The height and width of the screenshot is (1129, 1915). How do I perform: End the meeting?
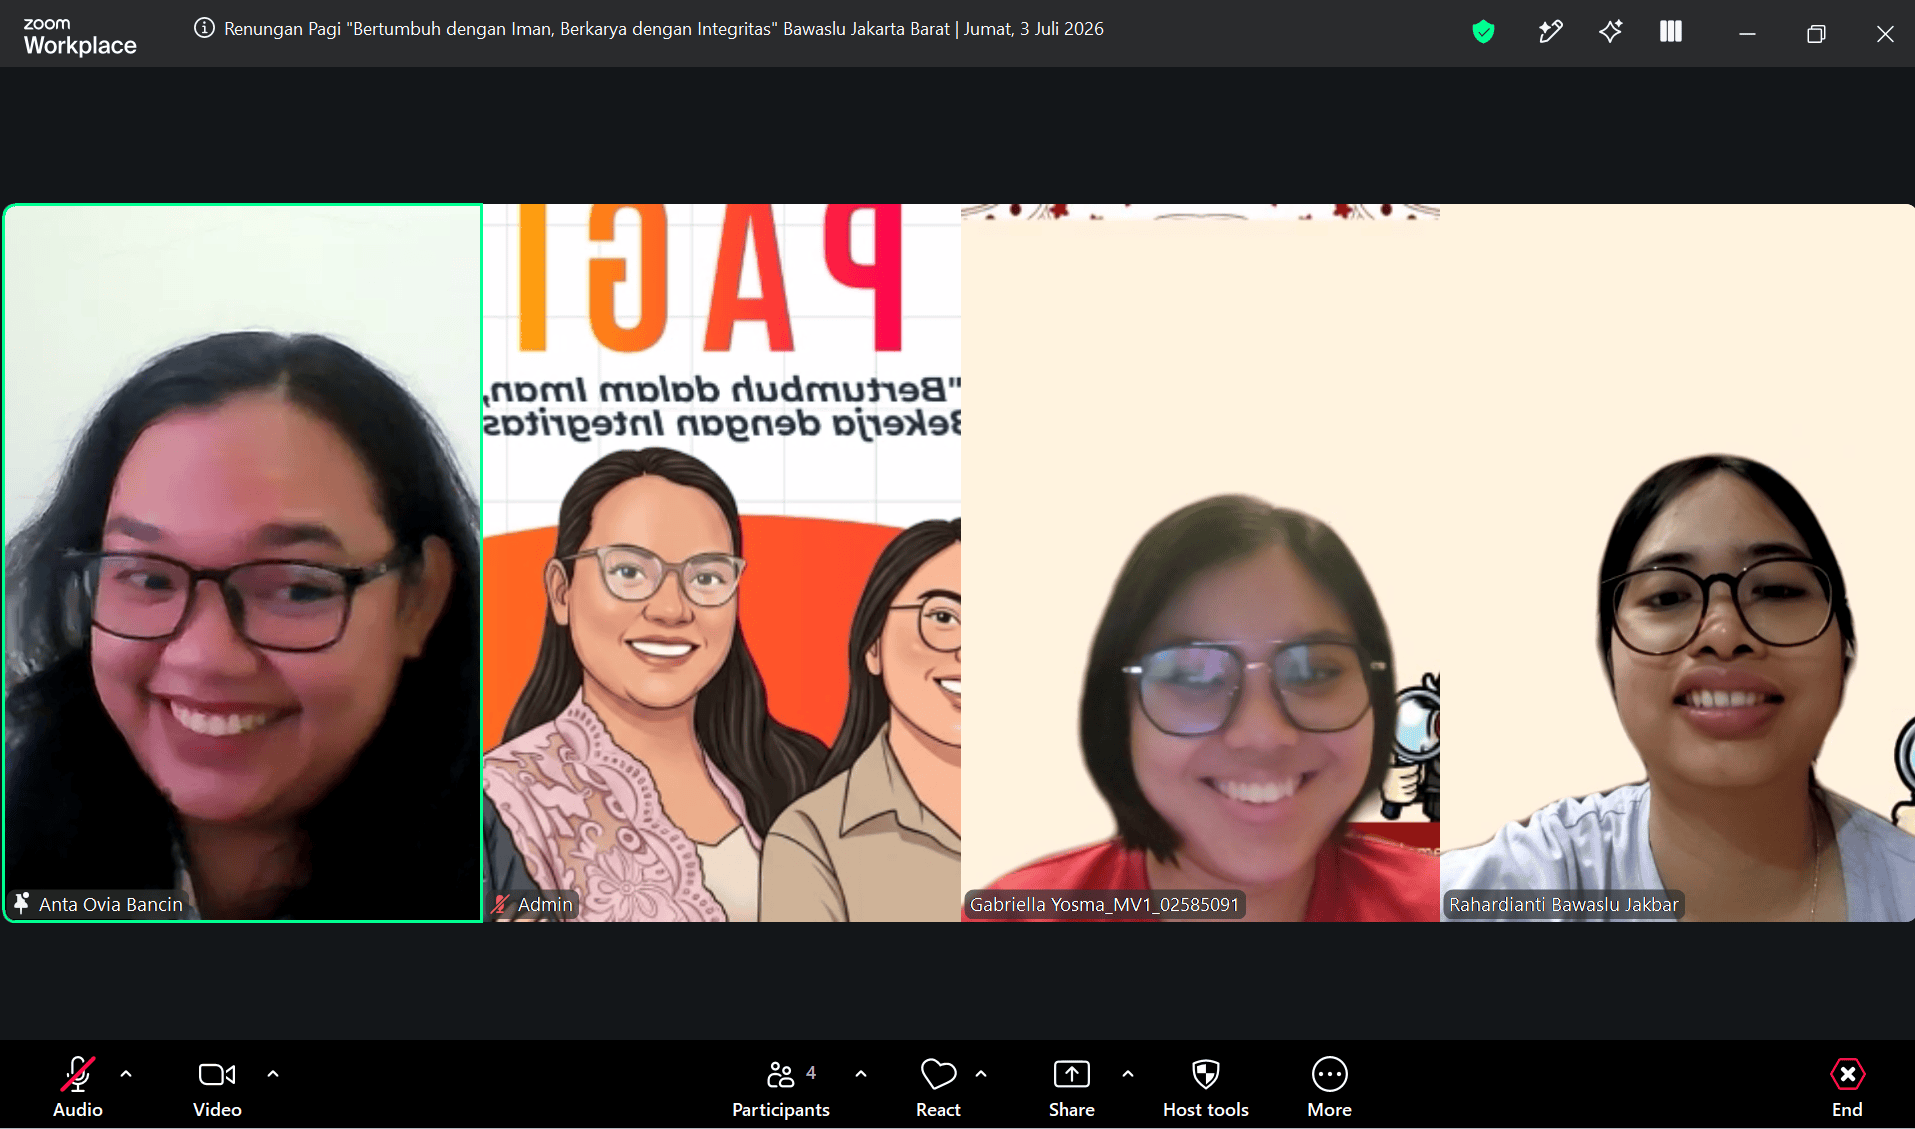[x=1847, y=1087]
